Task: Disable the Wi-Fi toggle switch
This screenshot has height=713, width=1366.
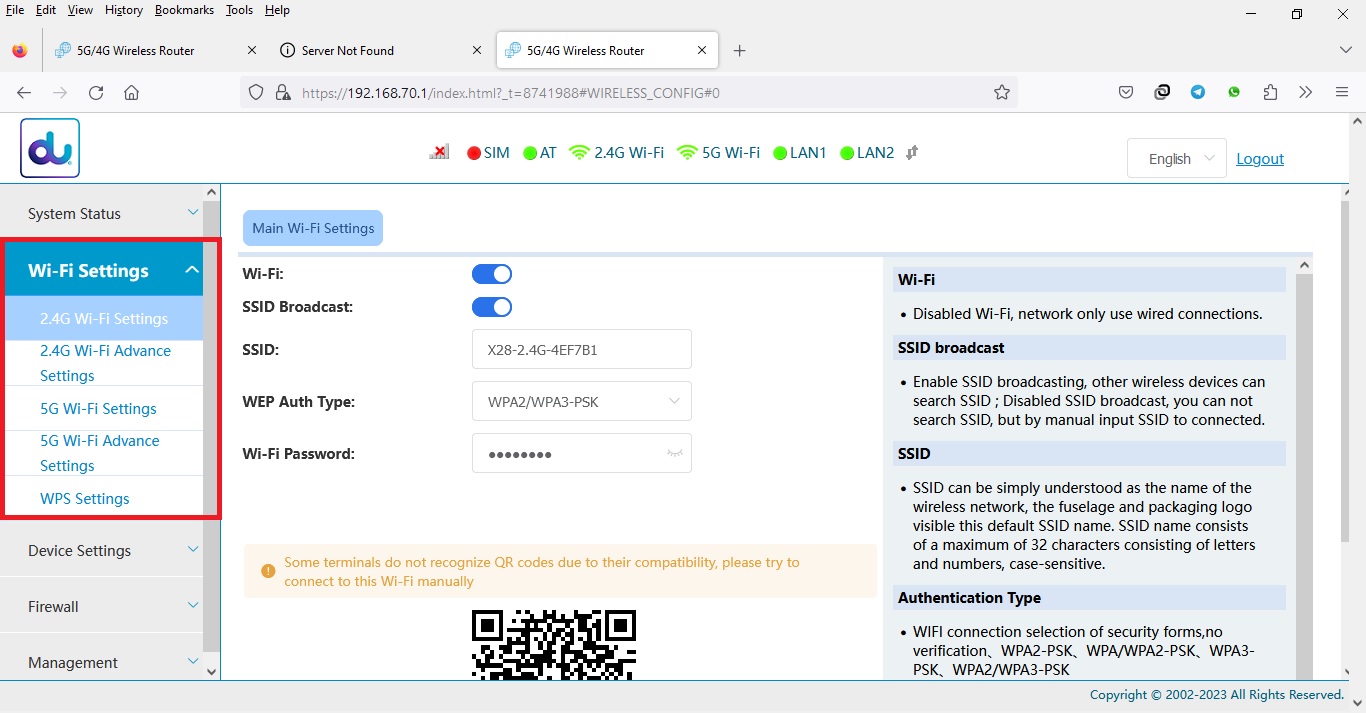Action: [x=492, y=274]
